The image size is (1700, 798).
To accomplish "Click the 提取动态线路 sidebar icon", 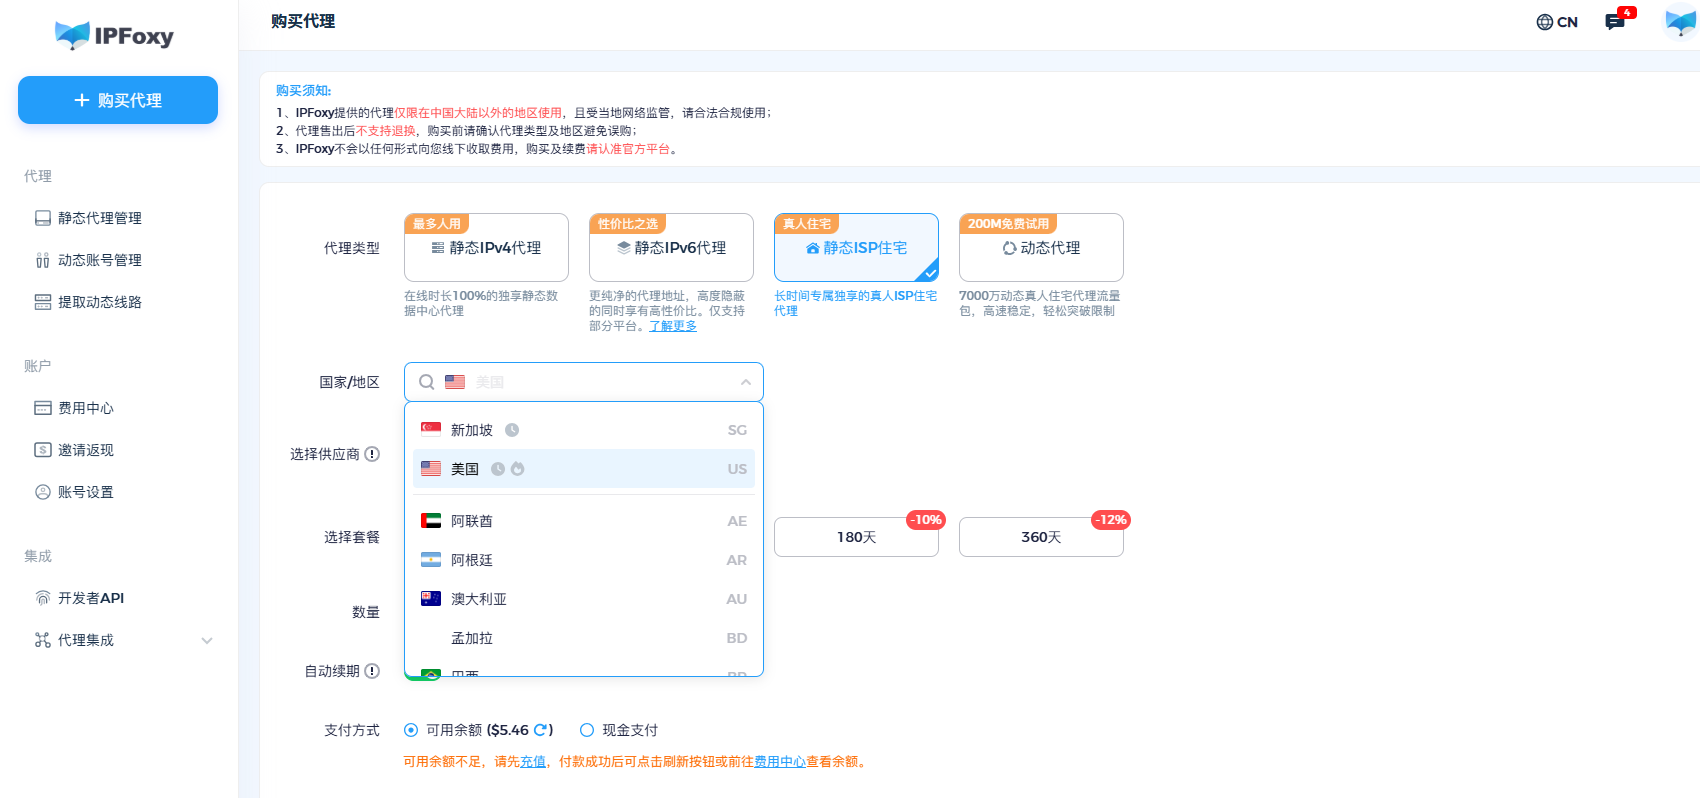I will tap(43, 302).
